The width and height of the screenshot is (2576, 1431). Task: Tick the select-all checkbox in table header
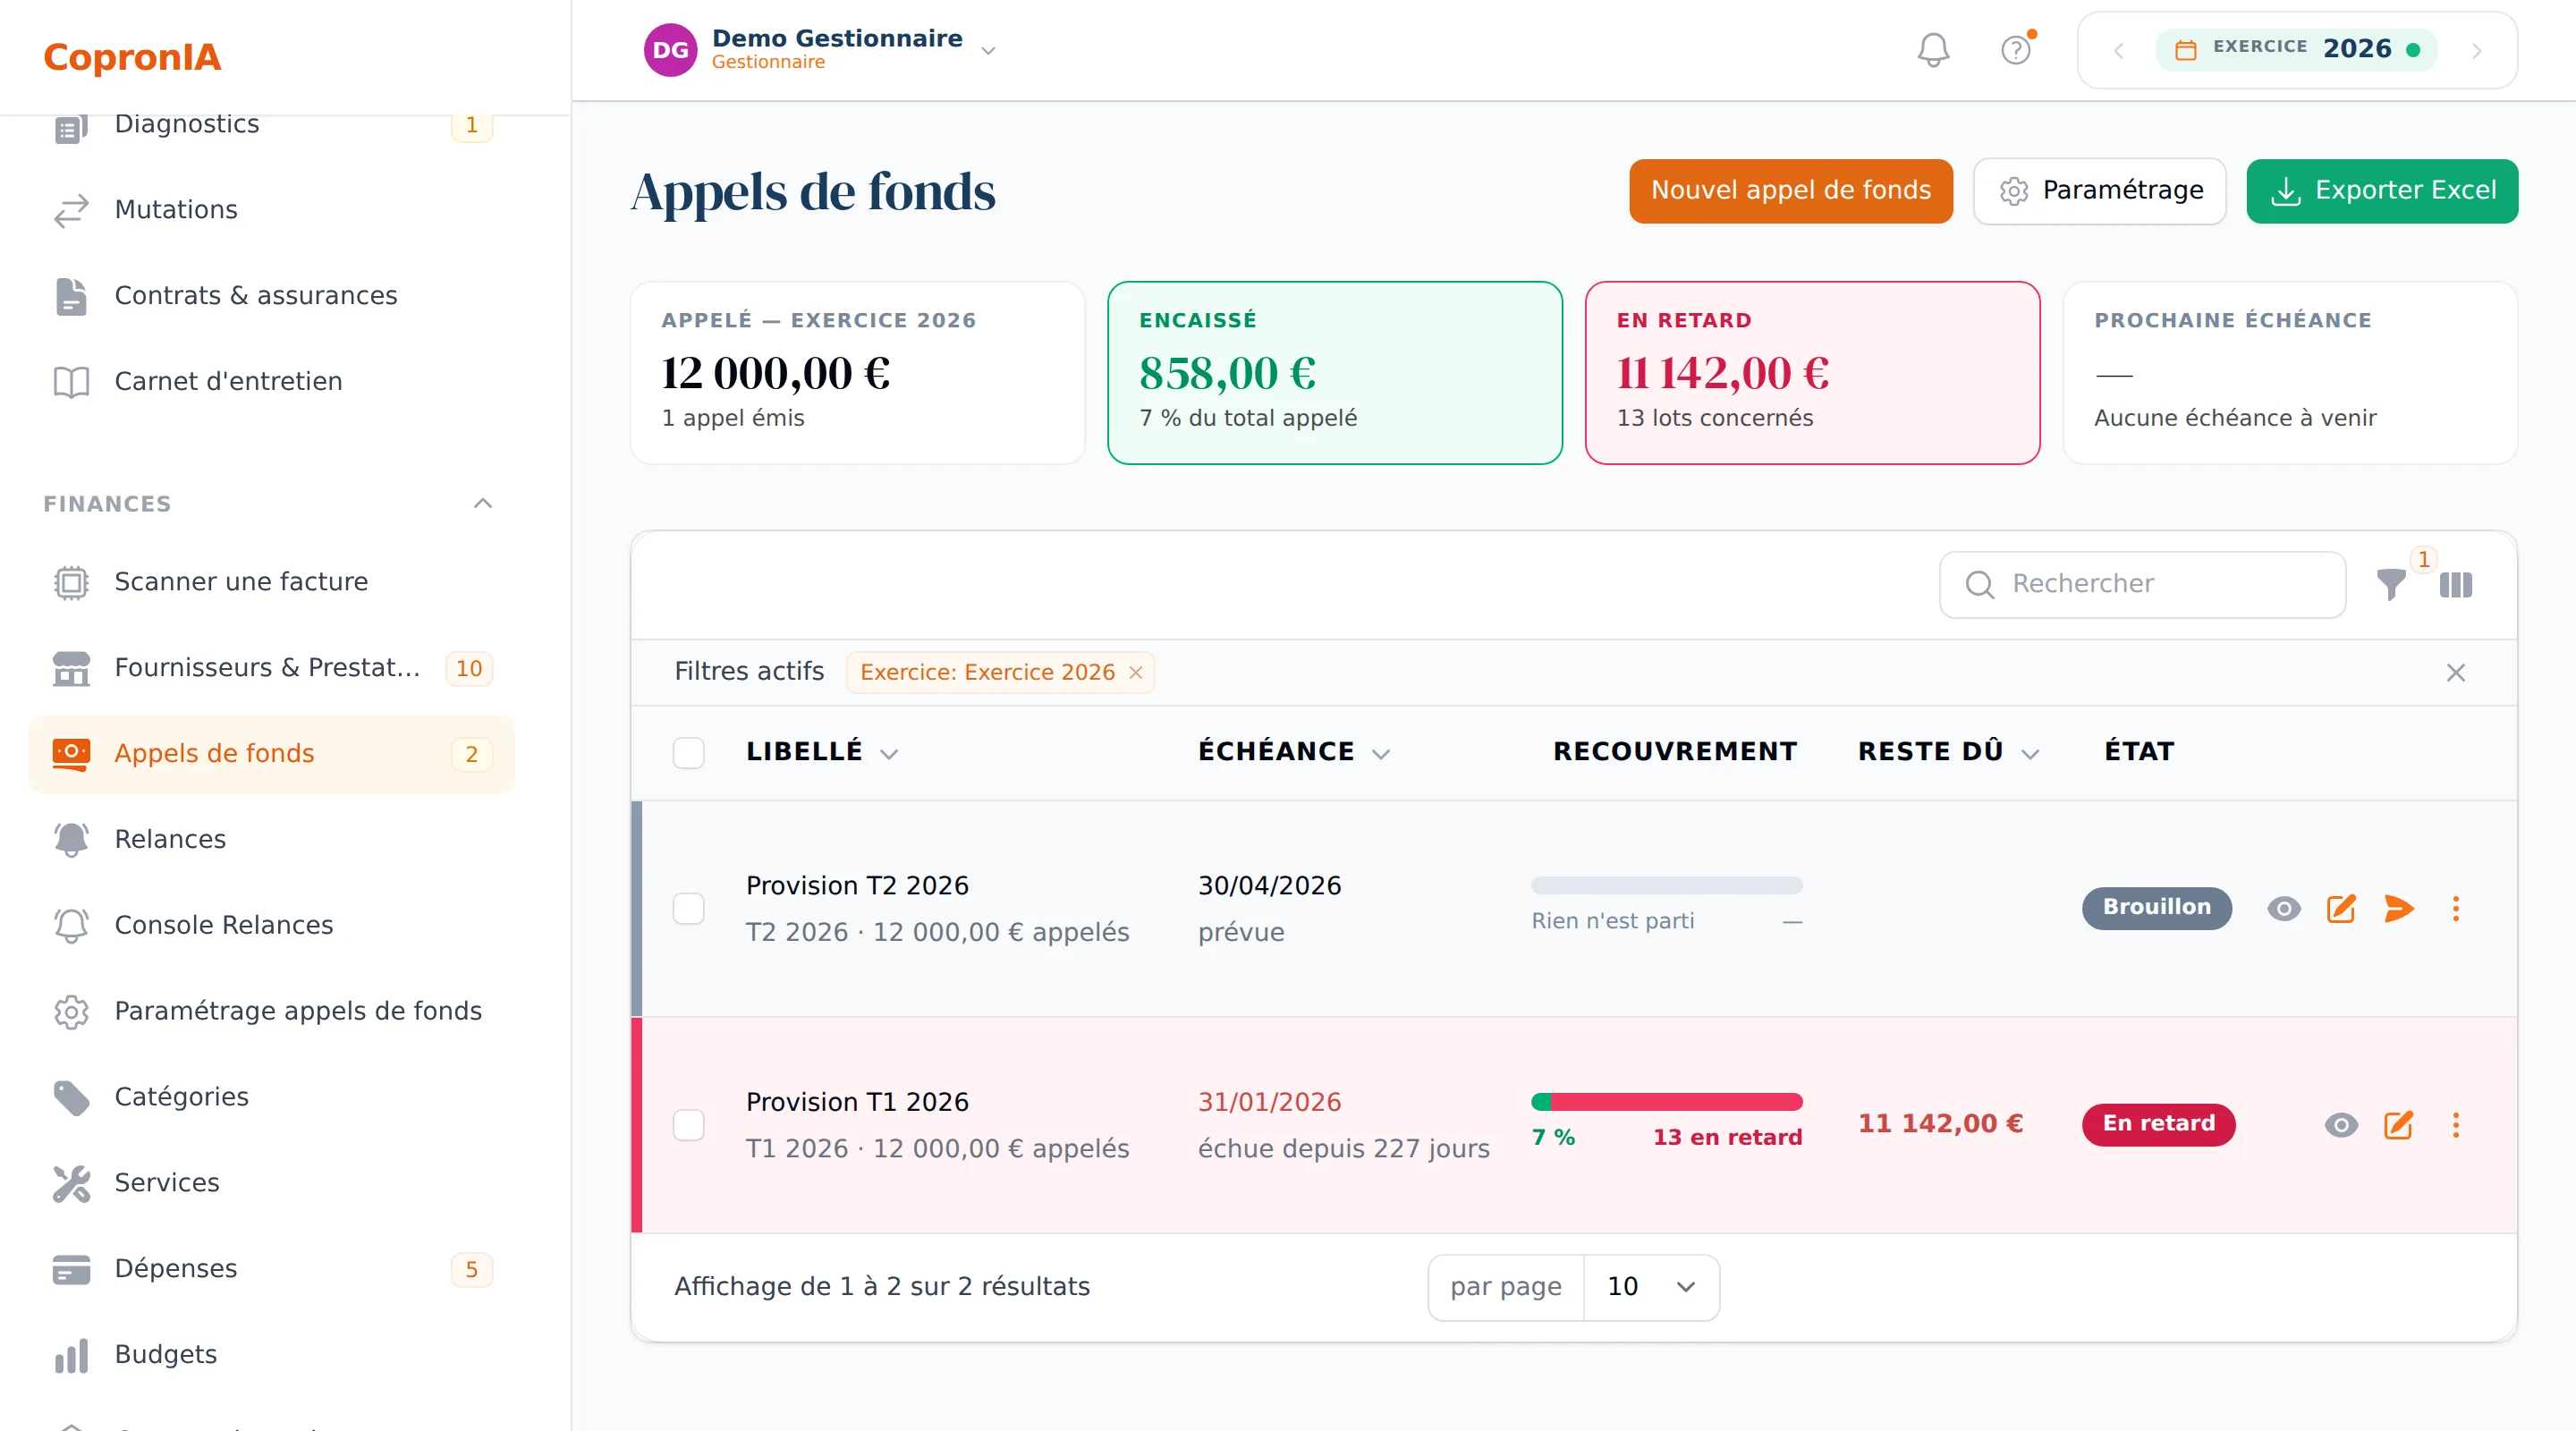click(x=689, y=752)
